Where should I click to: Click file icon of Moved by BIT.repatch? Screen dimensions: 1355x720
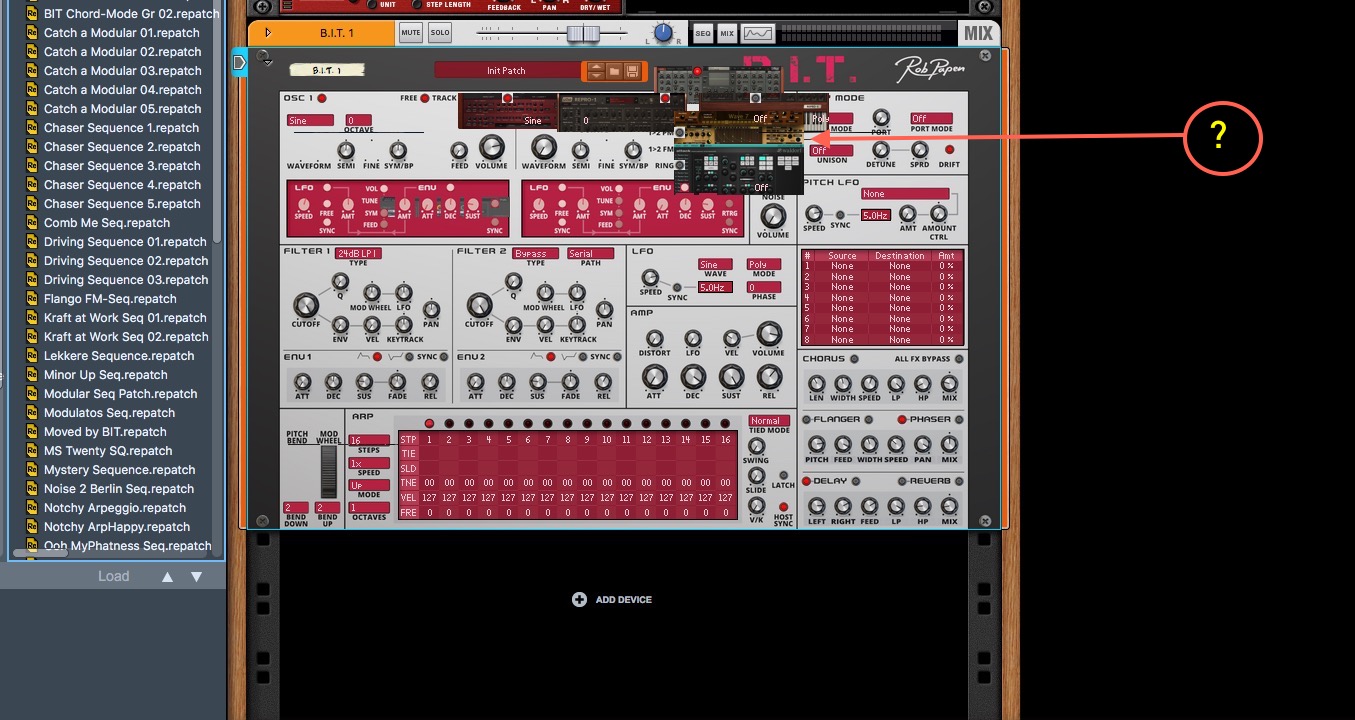click(x=32, y=432)
